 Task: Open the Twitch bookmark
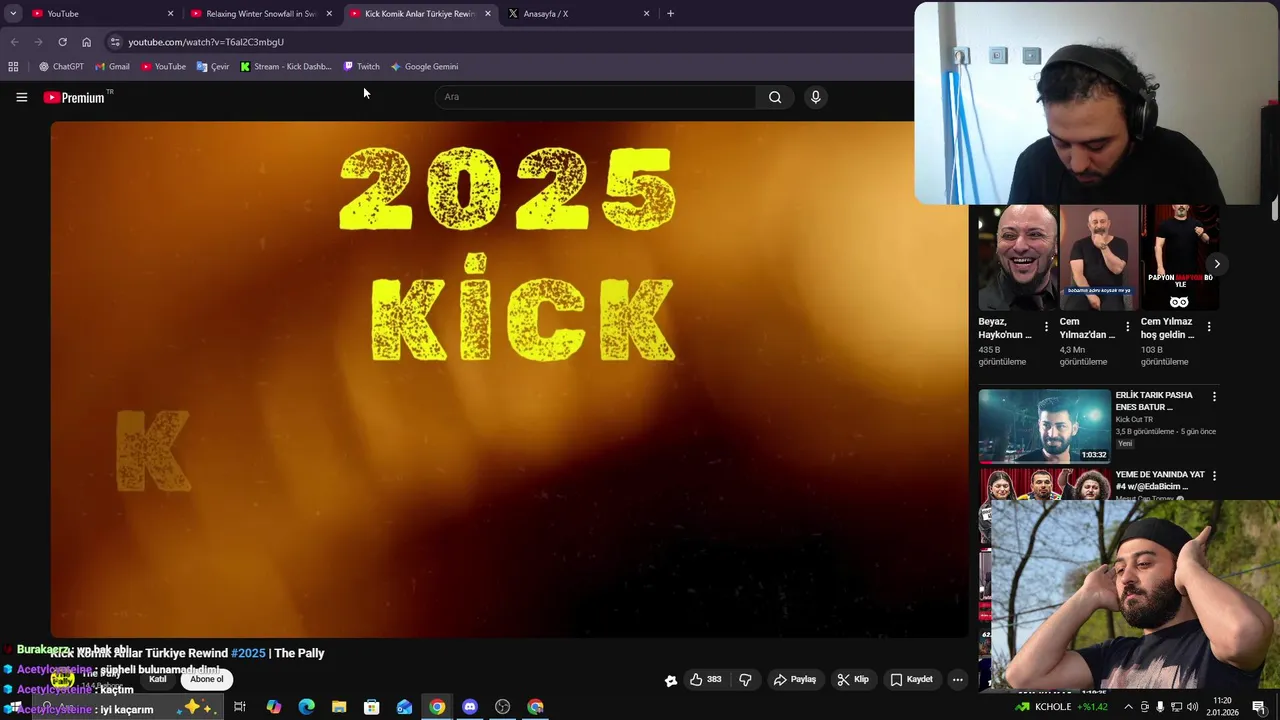pyautogui.click(x=361, y=66)
